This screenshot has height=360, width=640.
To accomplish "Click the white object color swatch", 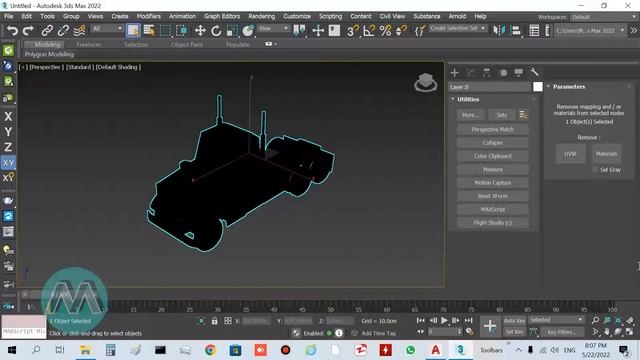I will pyautogui.click(x=538, y=87).
